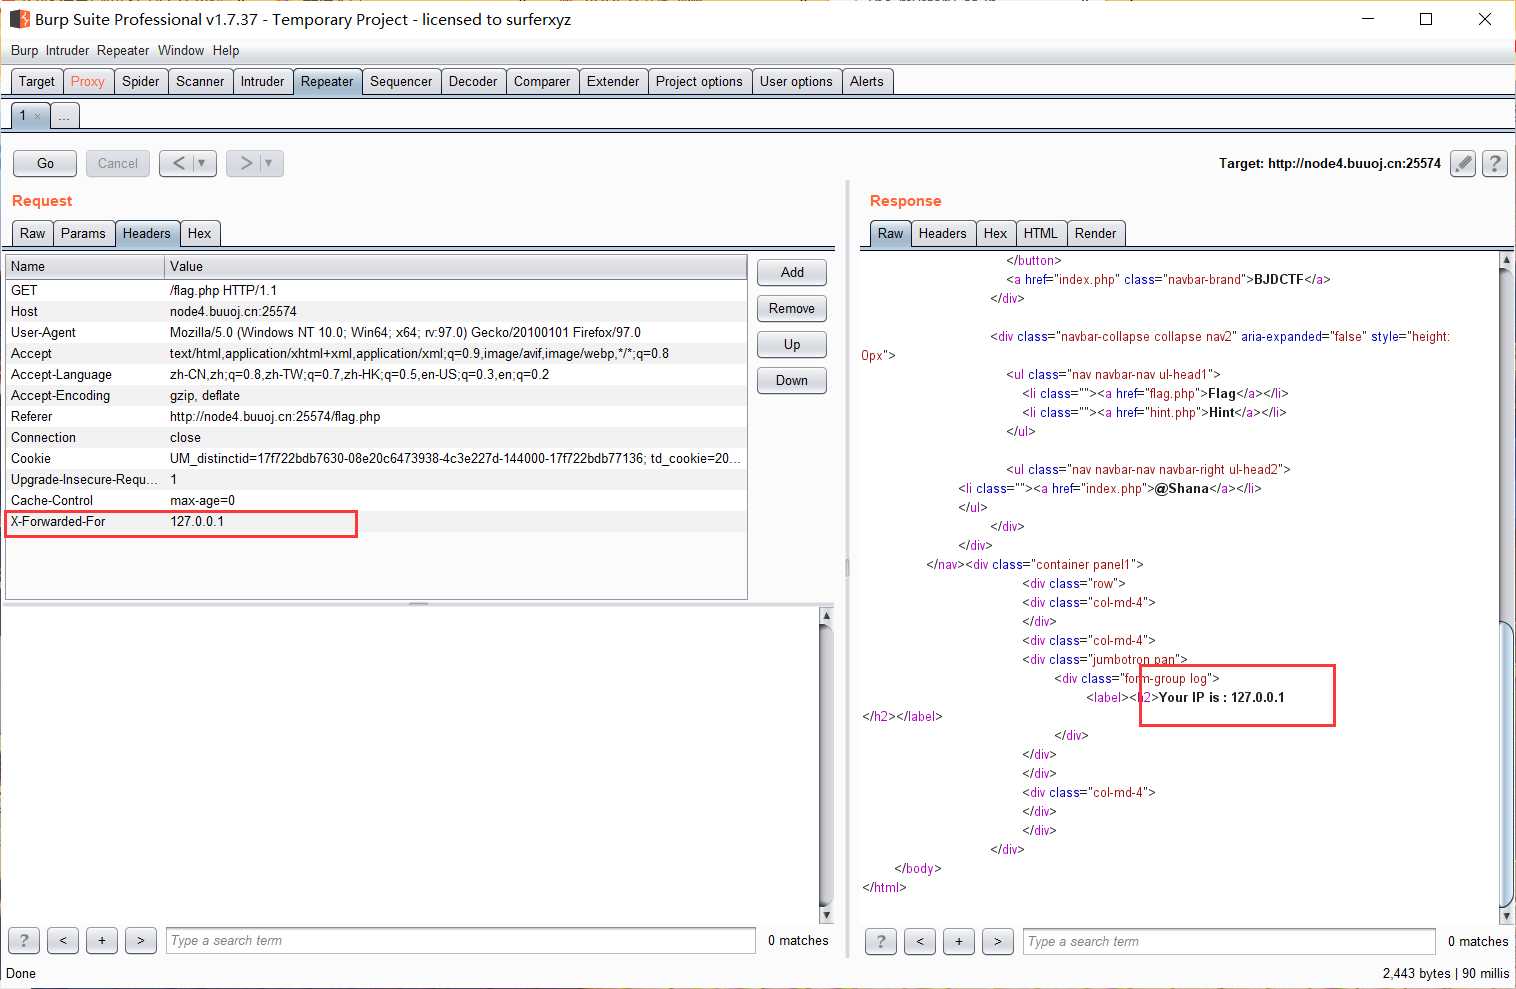Image resolution: width=1516 pixels, height=989 pixels.
Task: Select the Accept-Encoding header row
Action: tap(376, 395)
